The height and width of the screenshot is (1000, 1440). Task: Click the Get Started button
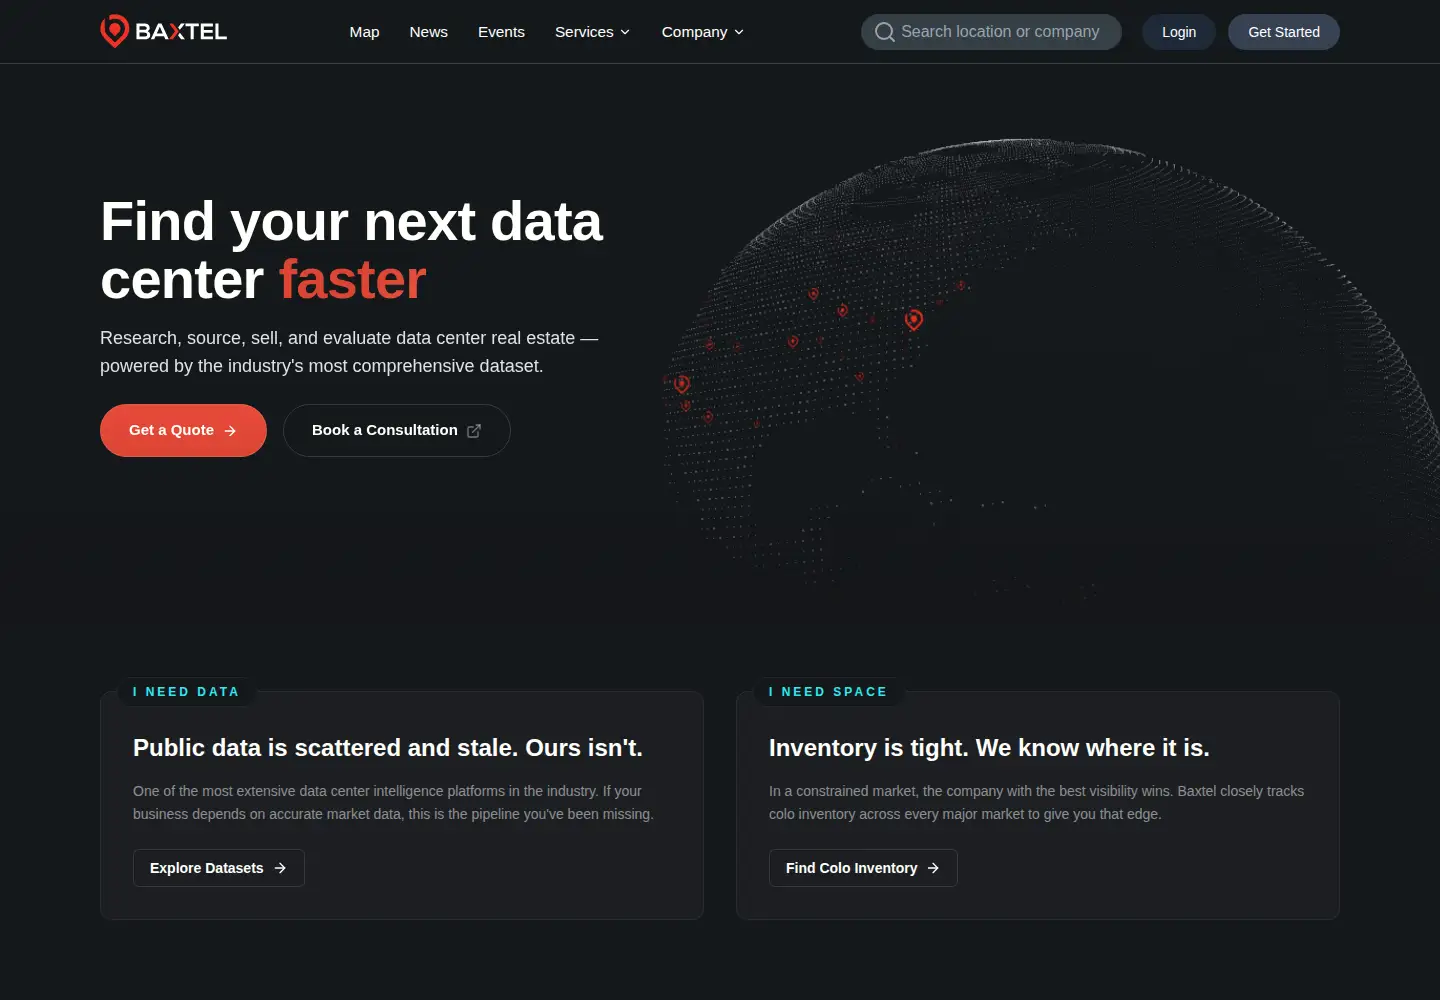1284,32
